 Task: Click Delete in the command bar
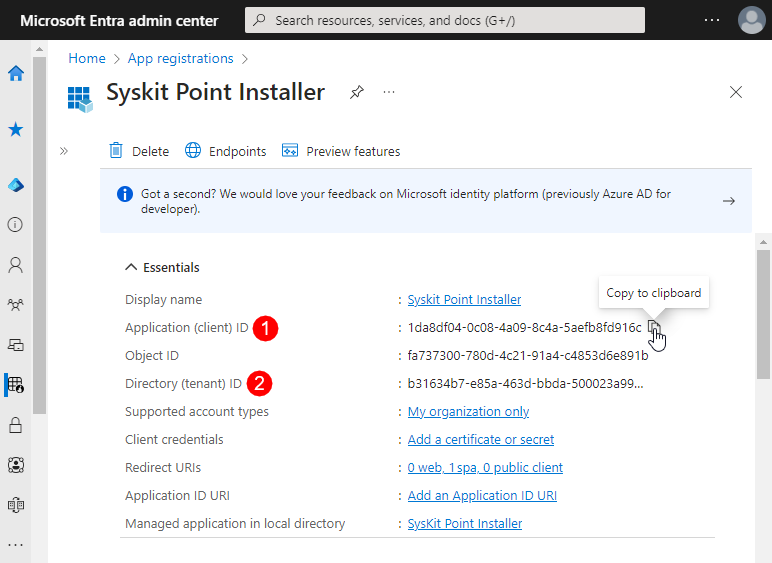point(139,151)
